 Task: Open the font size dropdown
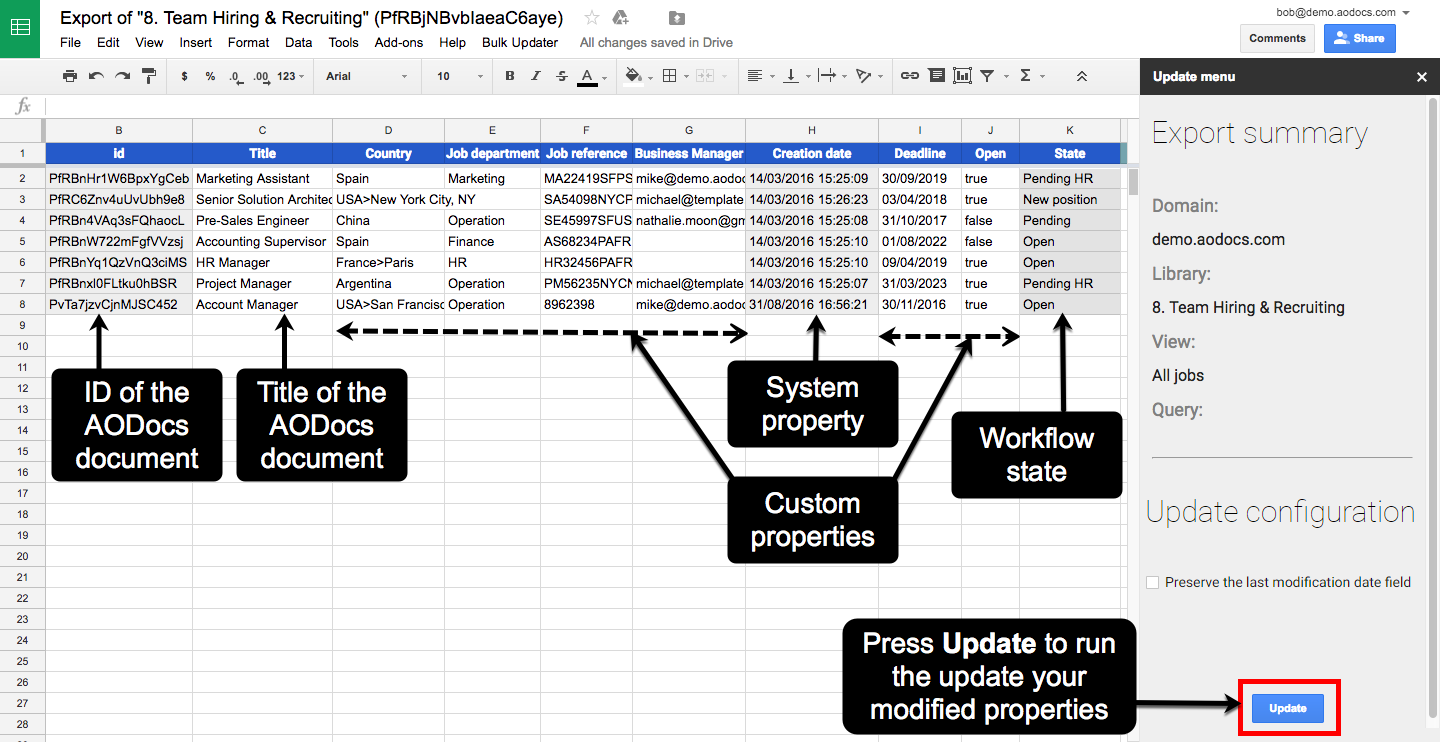(x=460, y=76)
